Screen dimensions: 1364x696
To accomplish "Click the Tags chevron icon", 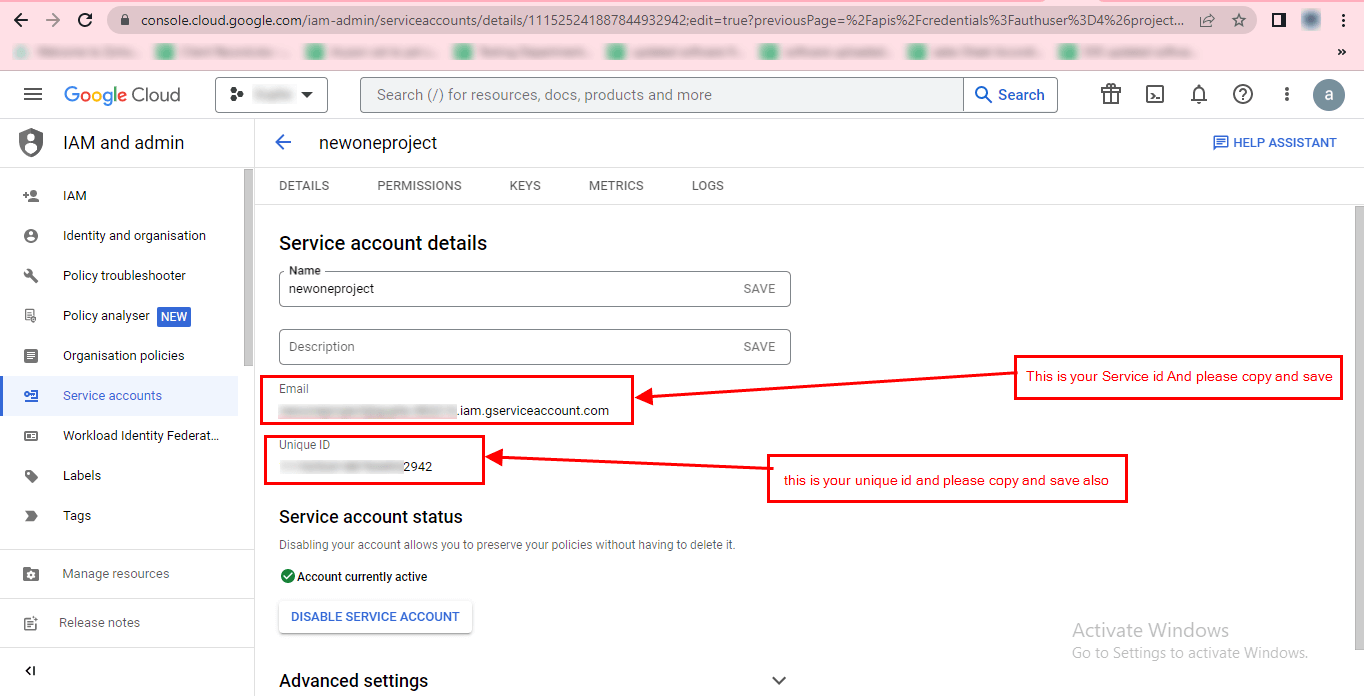I will click(x=31, y=516).
